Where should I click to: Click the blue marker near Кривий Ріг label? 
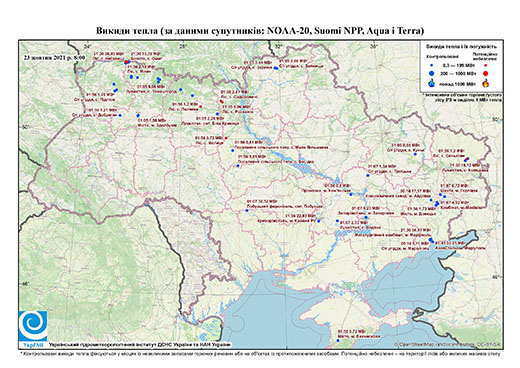tap(319, 221)
